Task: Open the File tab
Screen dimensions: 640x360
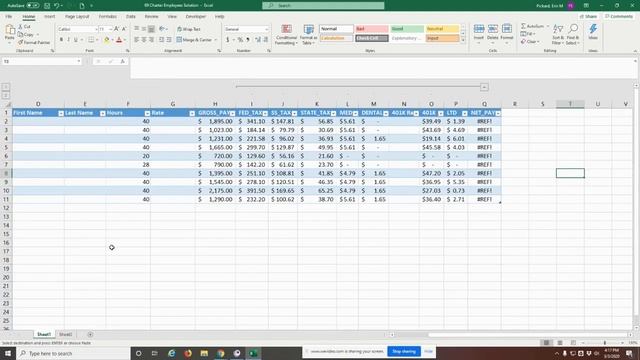Action: coord(9,16)
